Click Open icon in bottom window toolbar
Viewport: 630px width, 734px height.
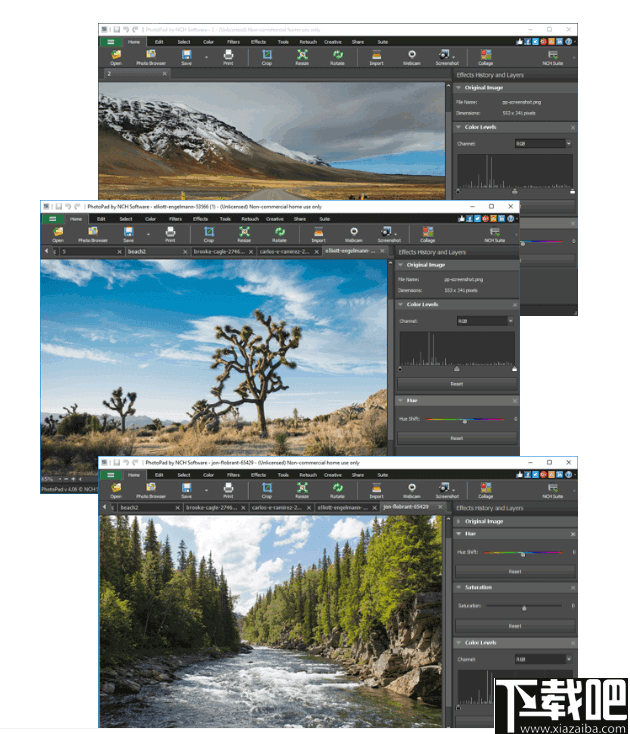116,490
